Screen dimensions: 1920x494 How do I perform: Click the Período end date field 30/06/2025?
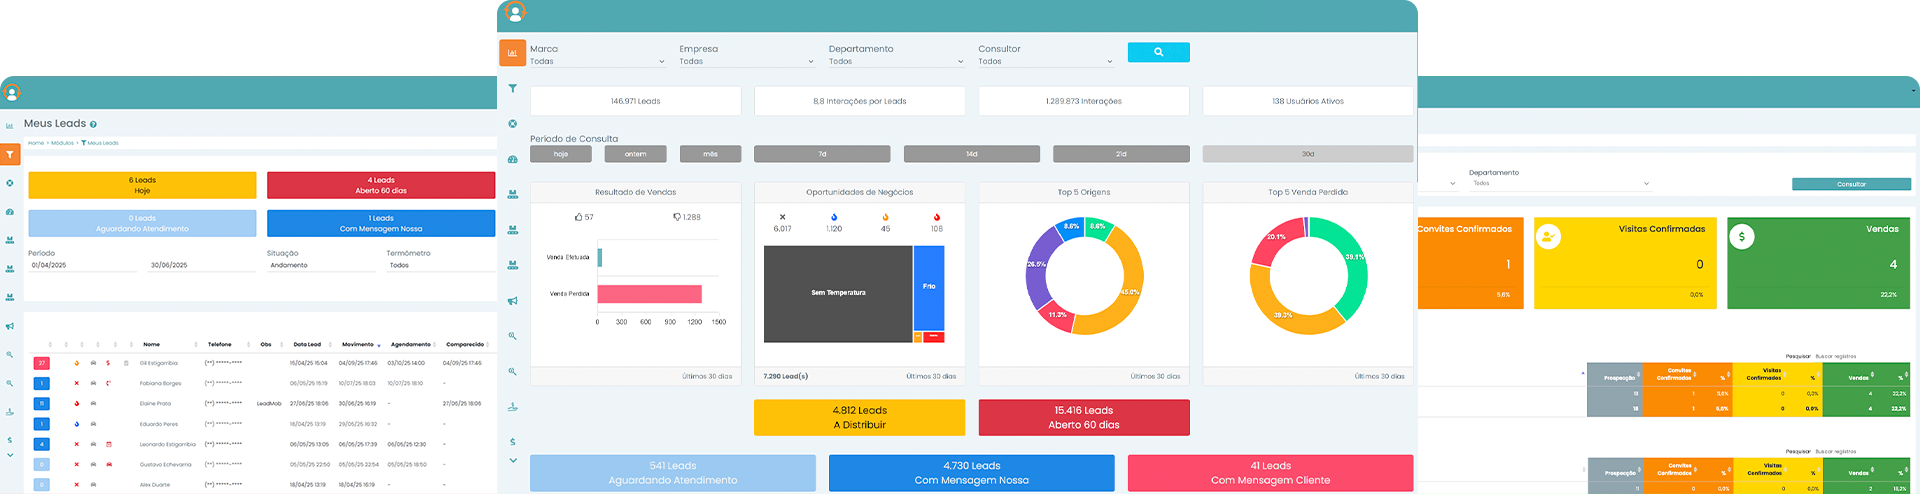pyautogui.click(x=202, y=265)
